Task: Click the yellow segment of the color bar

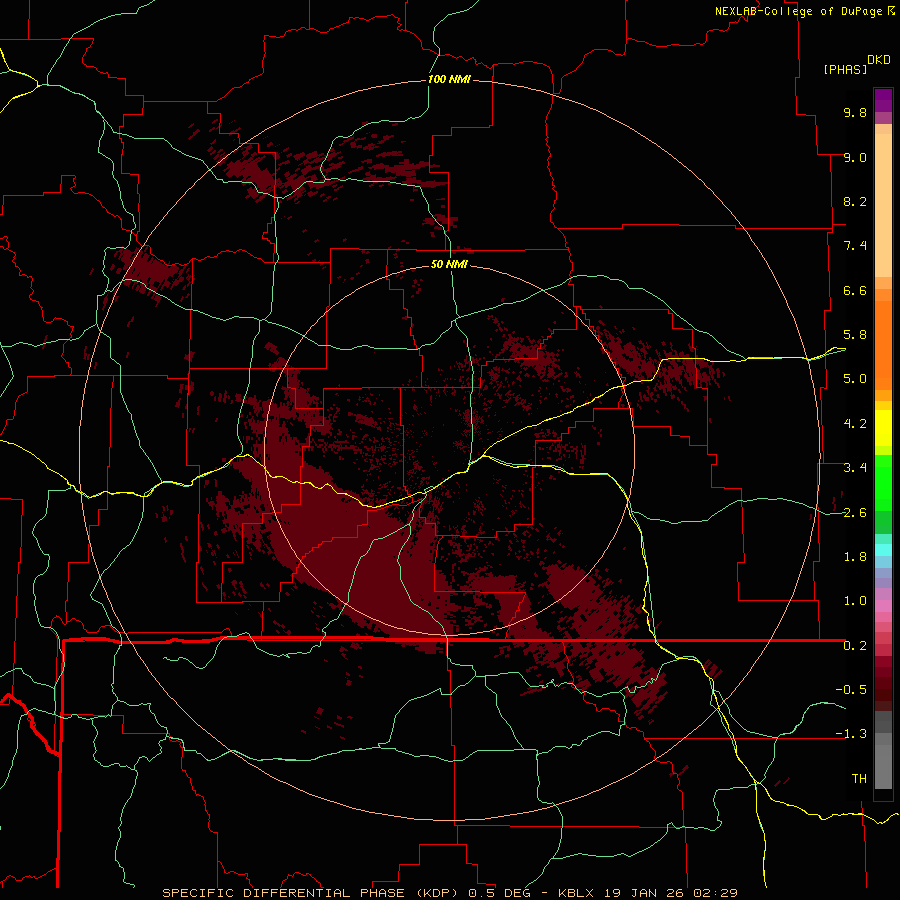Action: [883, 428]
